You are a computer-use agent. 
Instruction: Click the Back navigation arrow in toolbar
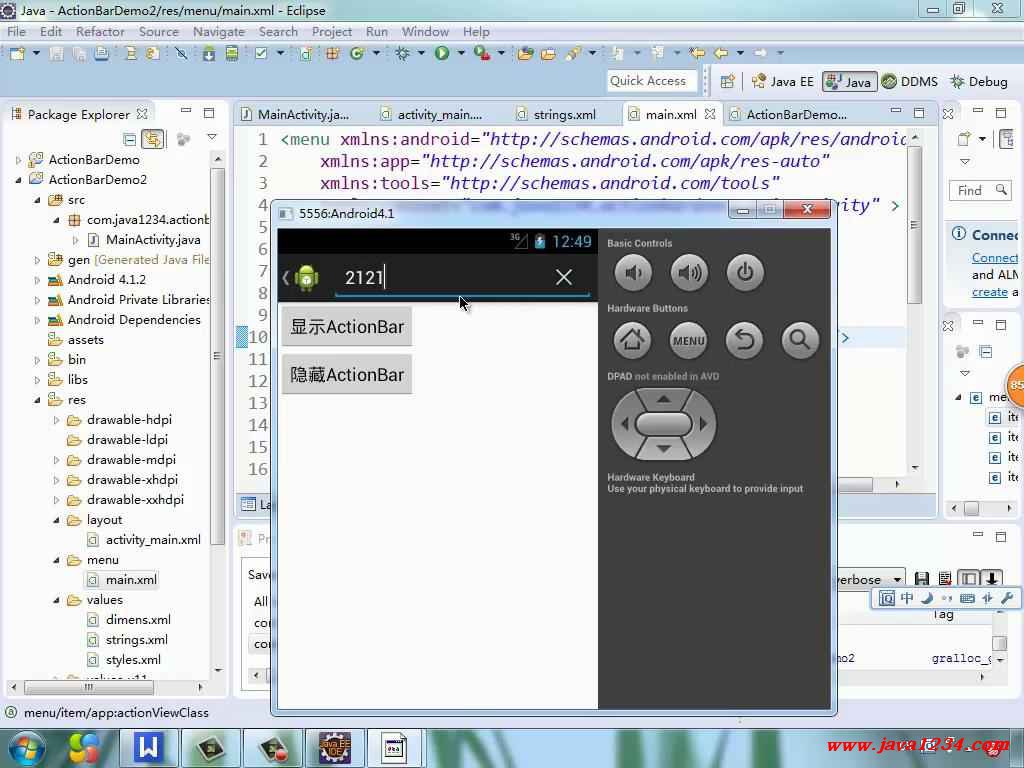click(721, 53)
